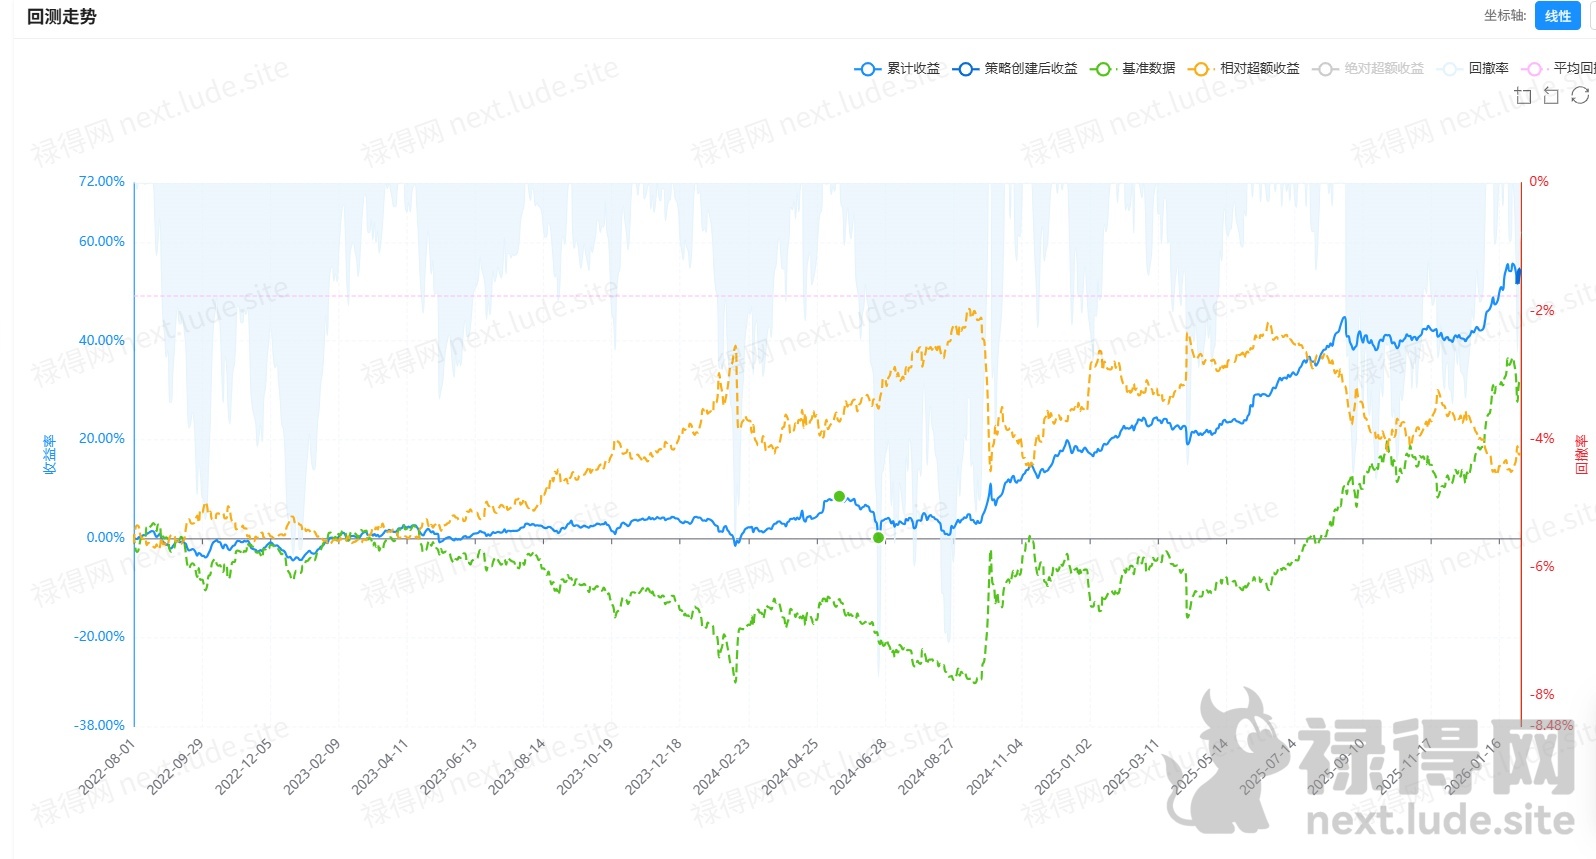Click the 策略创建后收益 legend label text
The width and height of the screenshot is (1596, 859).
pyautogui.click(x=1031, y=69)
